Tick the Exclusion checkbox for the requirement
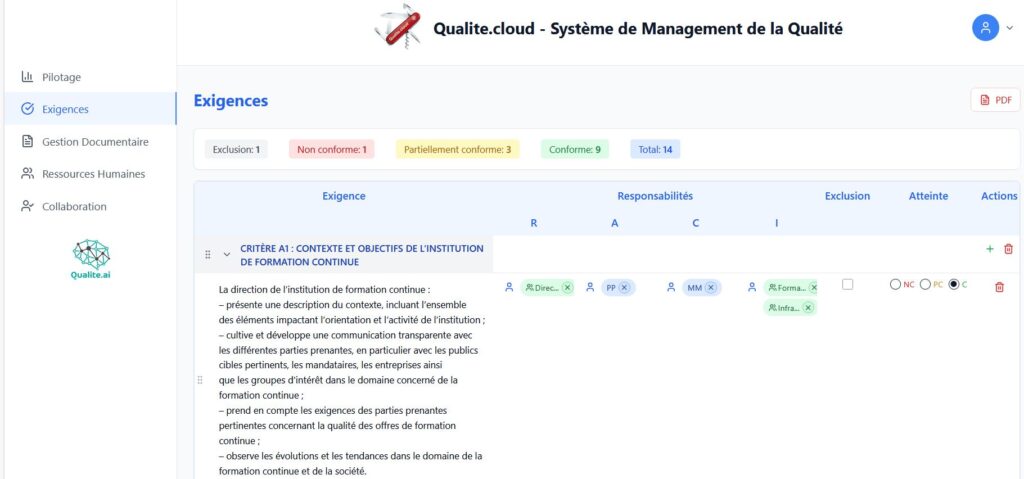This screenshot has height=479, width=1024. coord(848,285)
